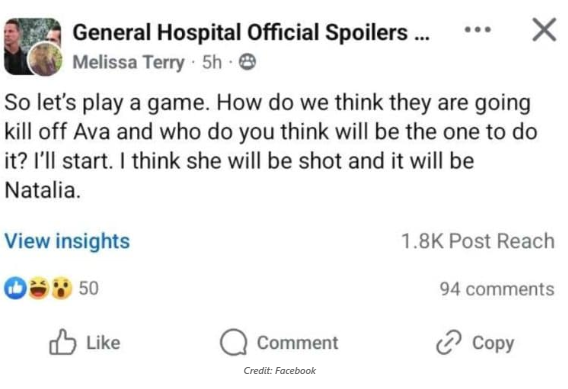Viewport: 568px width, 389px height.
Task: Click the Wow surprised reaction emoji
Action: [x=61, y=288]
